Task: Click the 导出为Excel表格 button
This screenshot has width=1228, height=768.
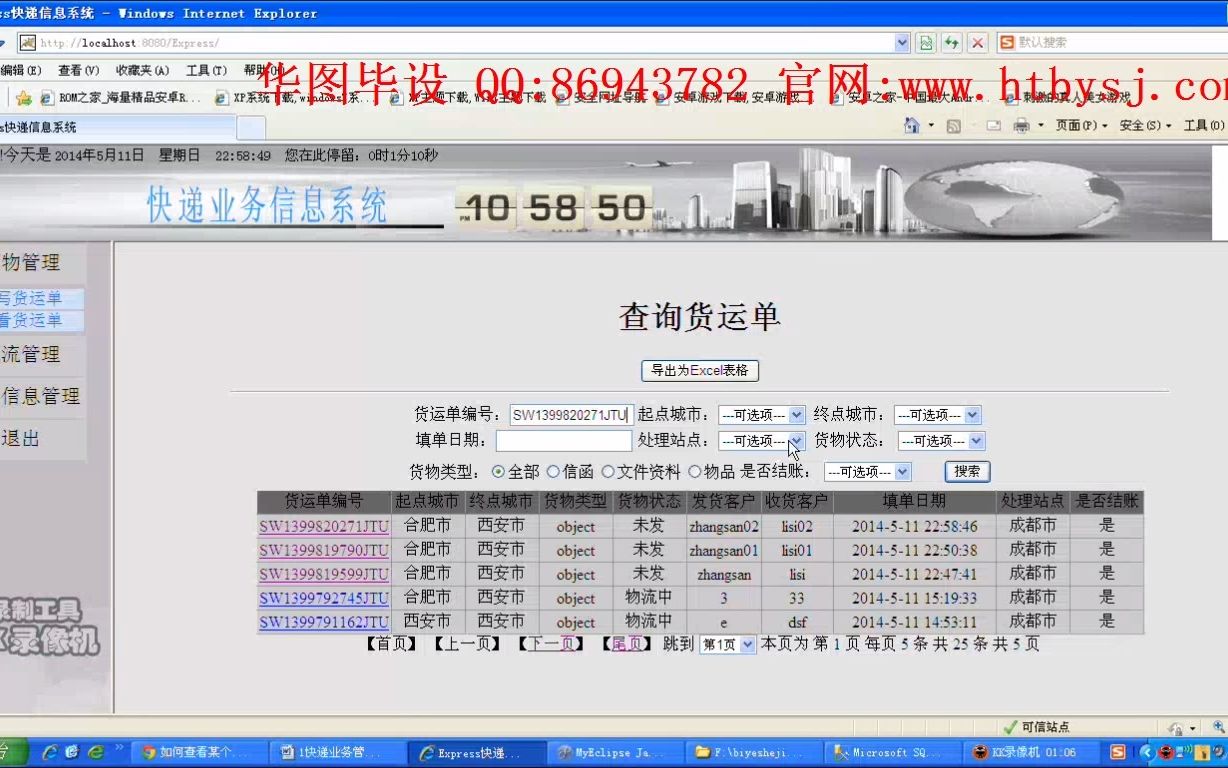Action: coord(699,370)
